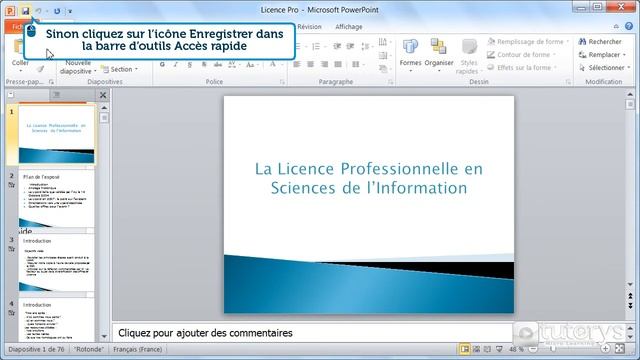Switch to the Plan outline pane tab
Viewport: 640px width, 360px height.
(57, 95)
